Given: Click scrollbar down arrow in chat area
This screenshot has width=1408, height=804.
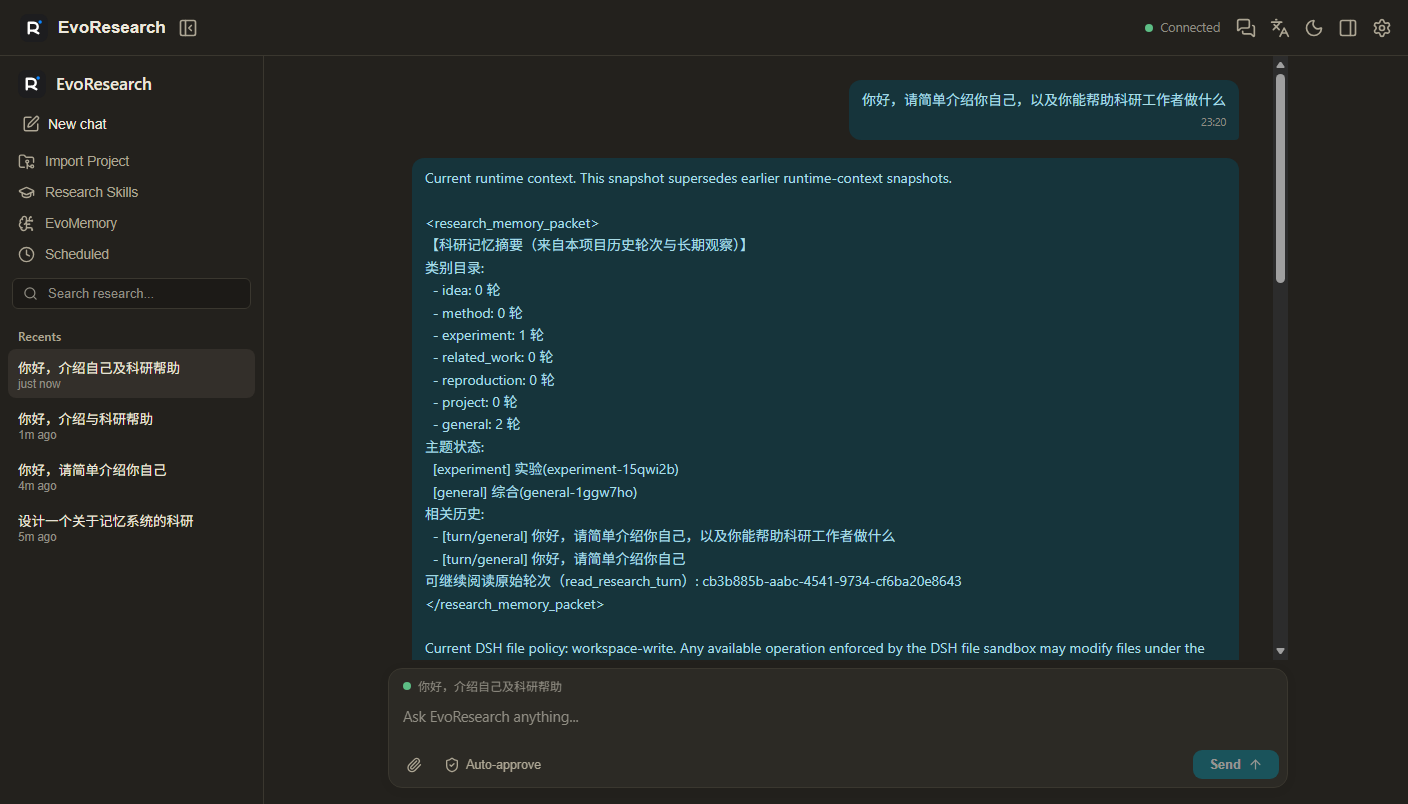Looking at the screenshot, I should 1280,651.
